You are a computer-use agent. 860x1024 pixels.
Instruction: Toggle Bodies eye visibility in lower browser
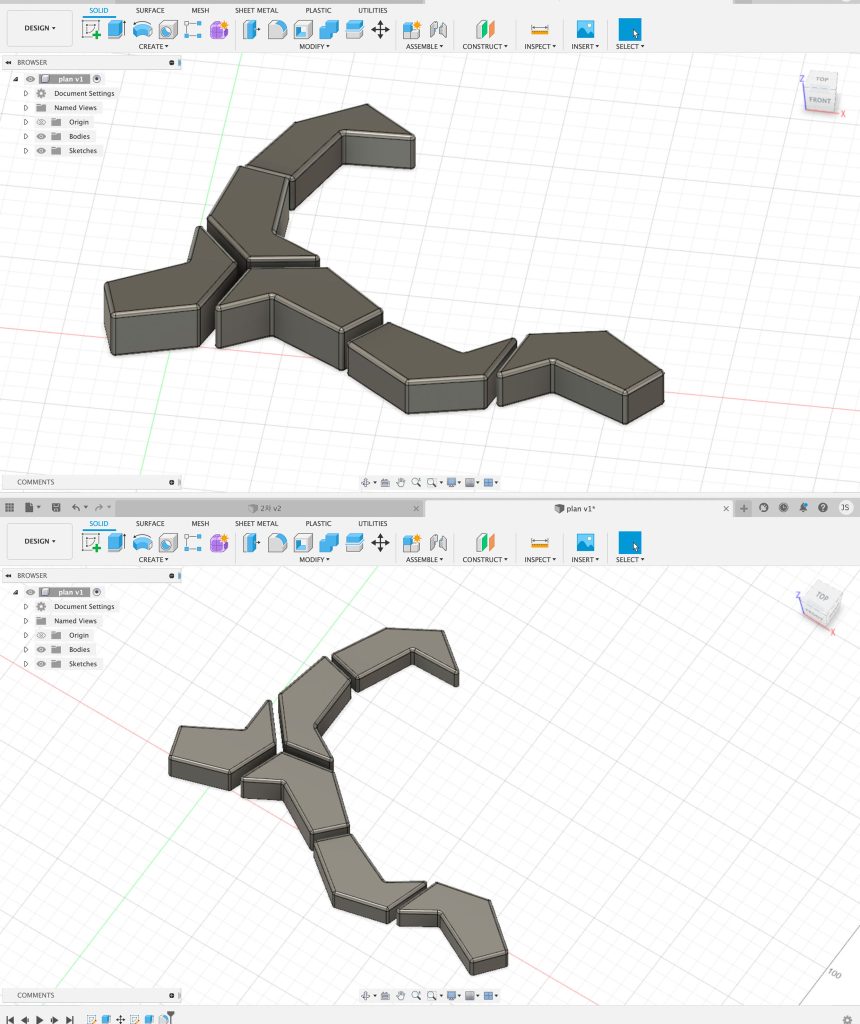pyautogui.click(x=41, y=650)
